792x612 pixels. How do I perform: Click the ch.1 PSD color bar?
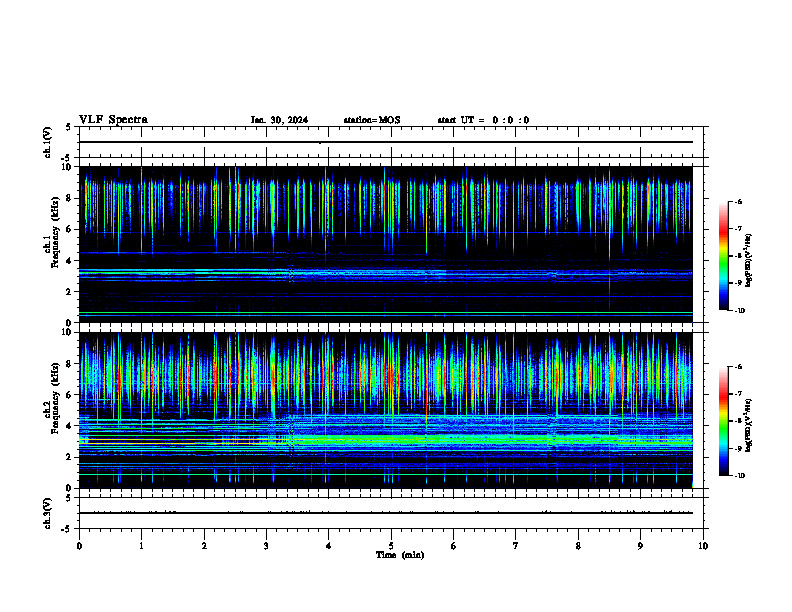tap(724, 256)
